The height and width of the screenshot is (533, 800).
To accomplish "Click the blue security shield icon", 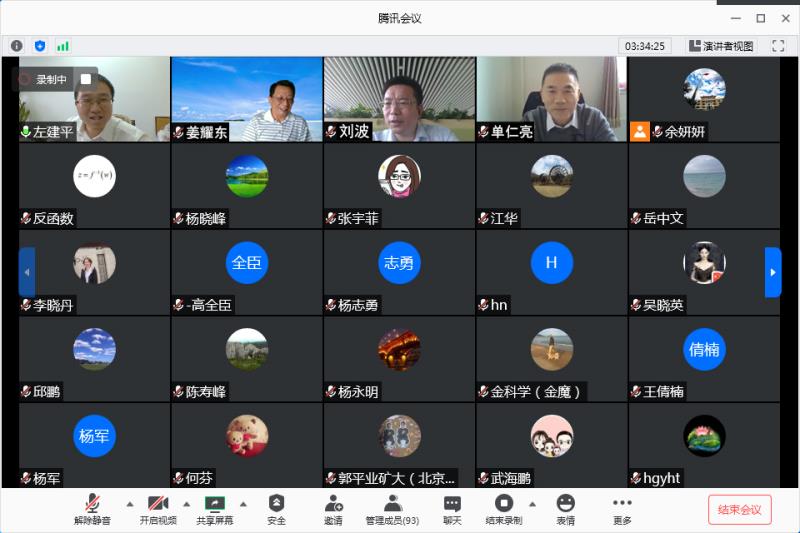I will coord(40,46).
